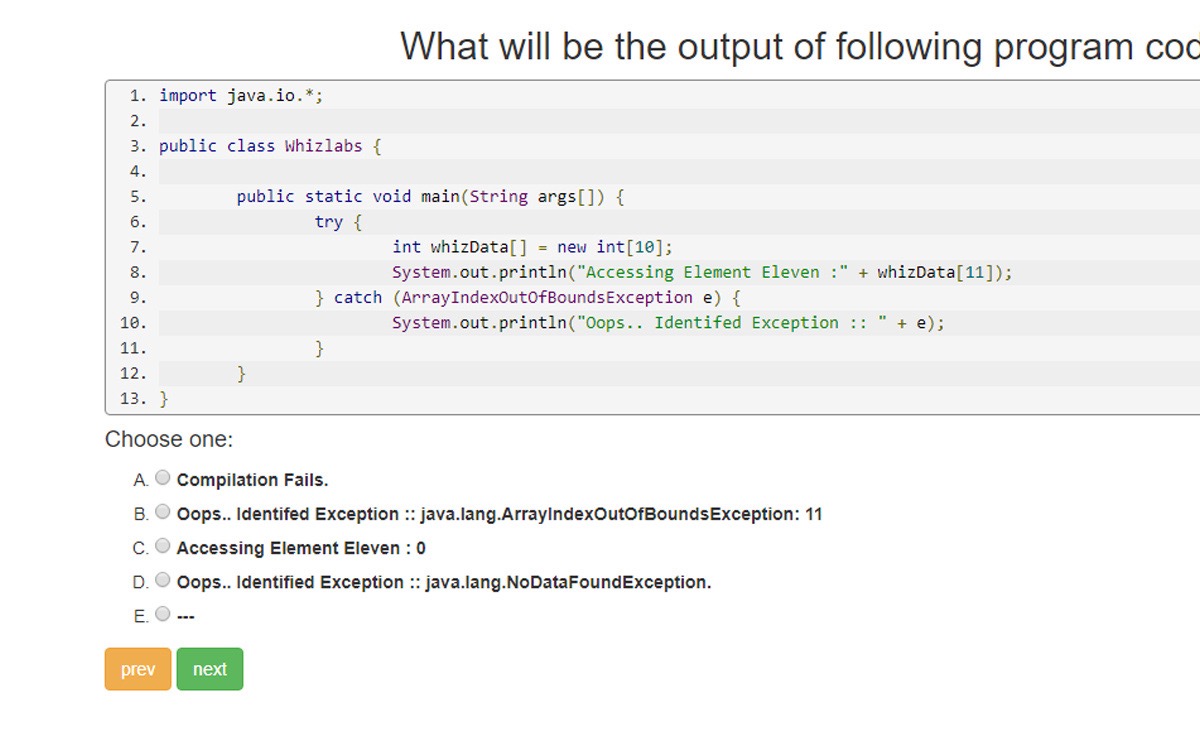Click the 'import java.io.*;' code line
The height and width of the screenshot is (750, 1200).
(x=241, y=96)
